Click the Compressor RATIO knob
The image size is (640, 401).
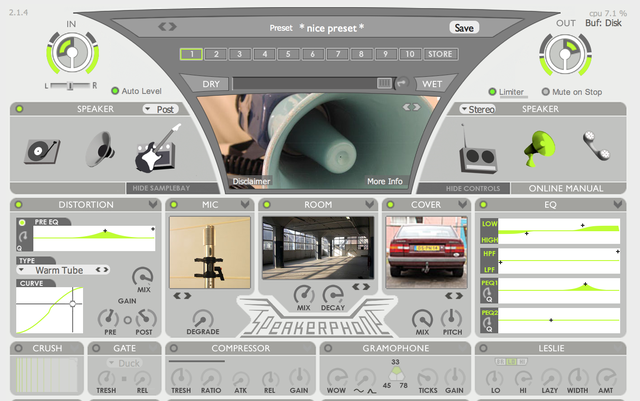tap(211, 378)
